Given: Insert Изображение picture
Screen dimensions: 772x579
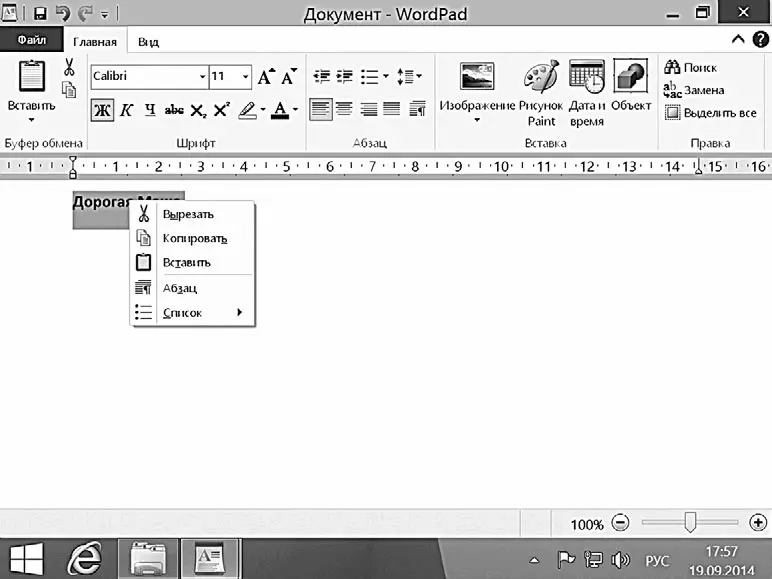Looking at the screenshot, I should tap(477, 76).
